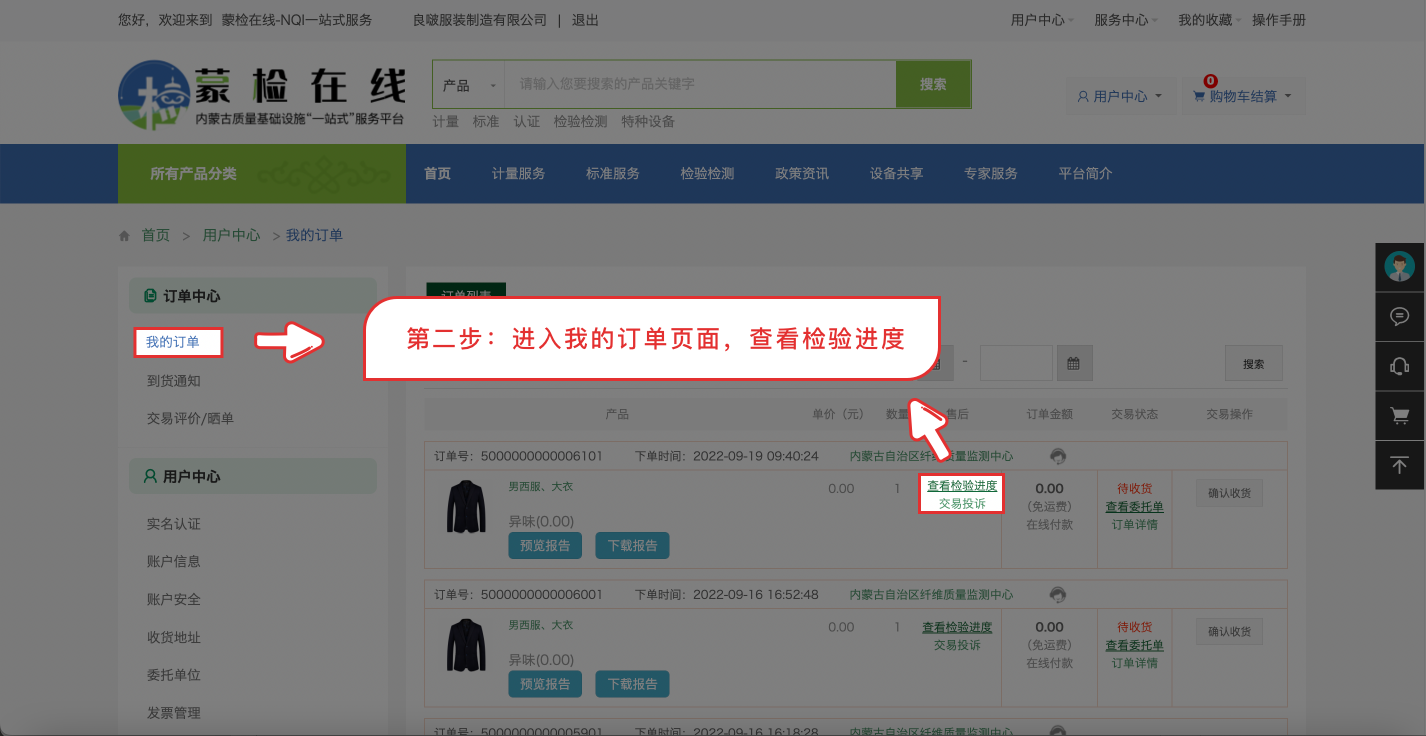This screenshot has height=736, width=1426.
Task: Open the 设备共享 nav item
Action: coord(896,174)
